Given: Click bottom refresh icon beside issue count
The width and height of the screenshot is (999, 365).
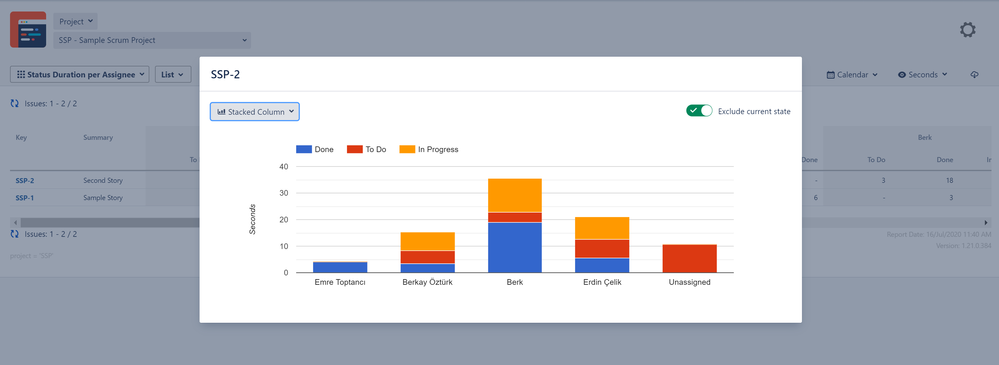Looking at the screenshot, I should point(15,234).
